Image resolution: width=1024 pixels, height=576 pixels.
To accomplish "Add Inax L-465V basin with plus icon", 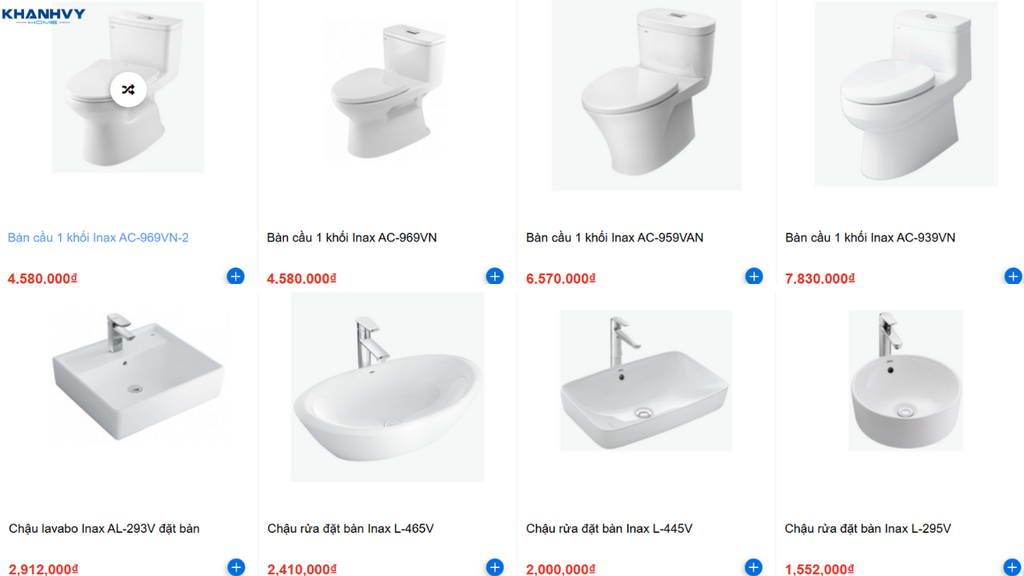I will pos(495,567).
